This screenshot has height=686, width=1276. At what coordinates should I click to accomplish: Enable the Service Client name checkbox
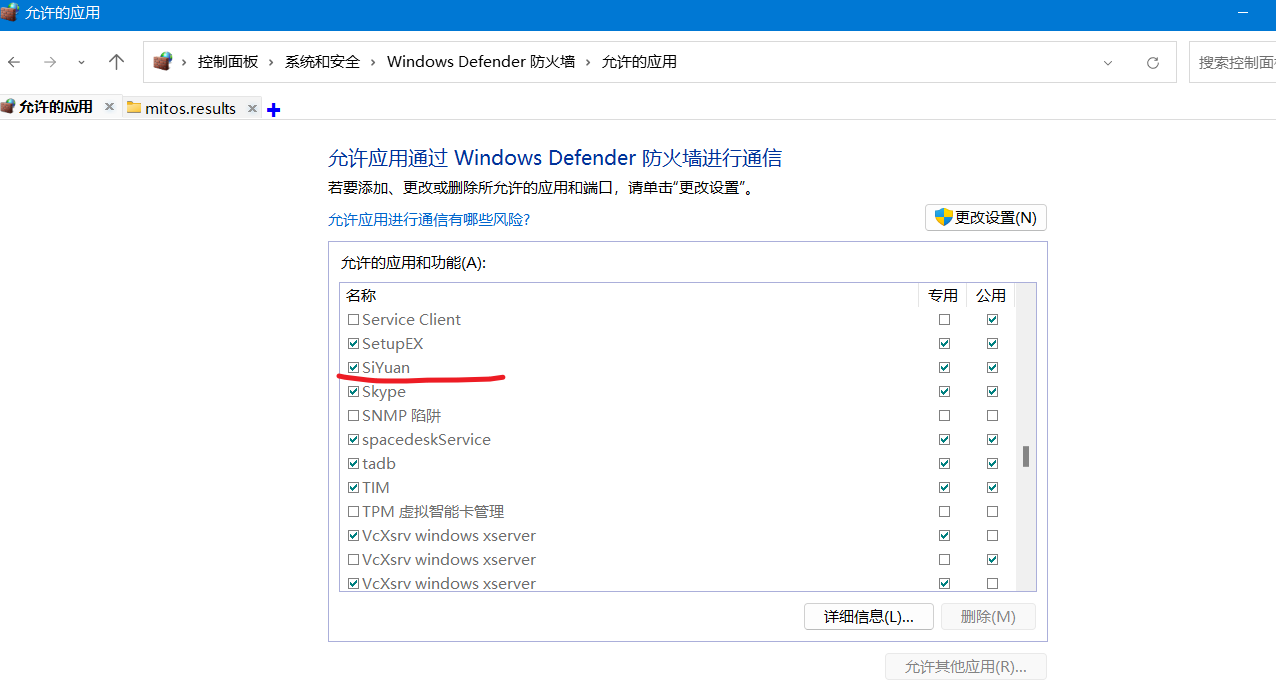point(353,320)
